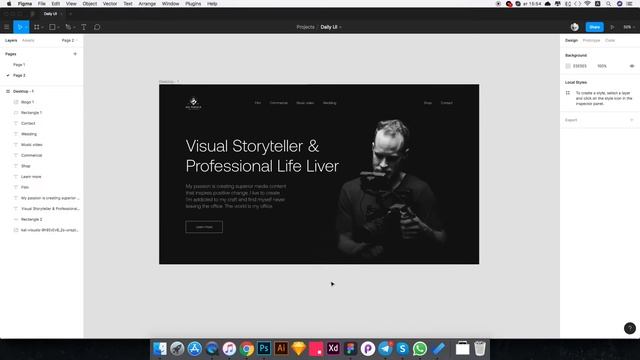Open Adobe XD from the dock

333,349
